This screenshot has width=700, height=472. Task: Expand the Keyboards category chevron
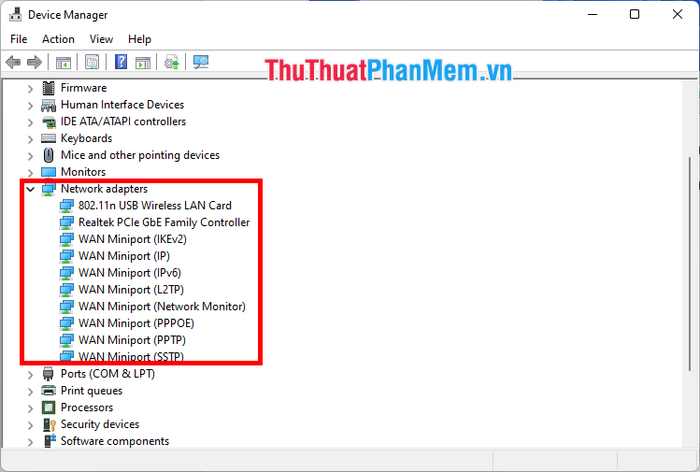pyautogui.click(x=30, y=139)
